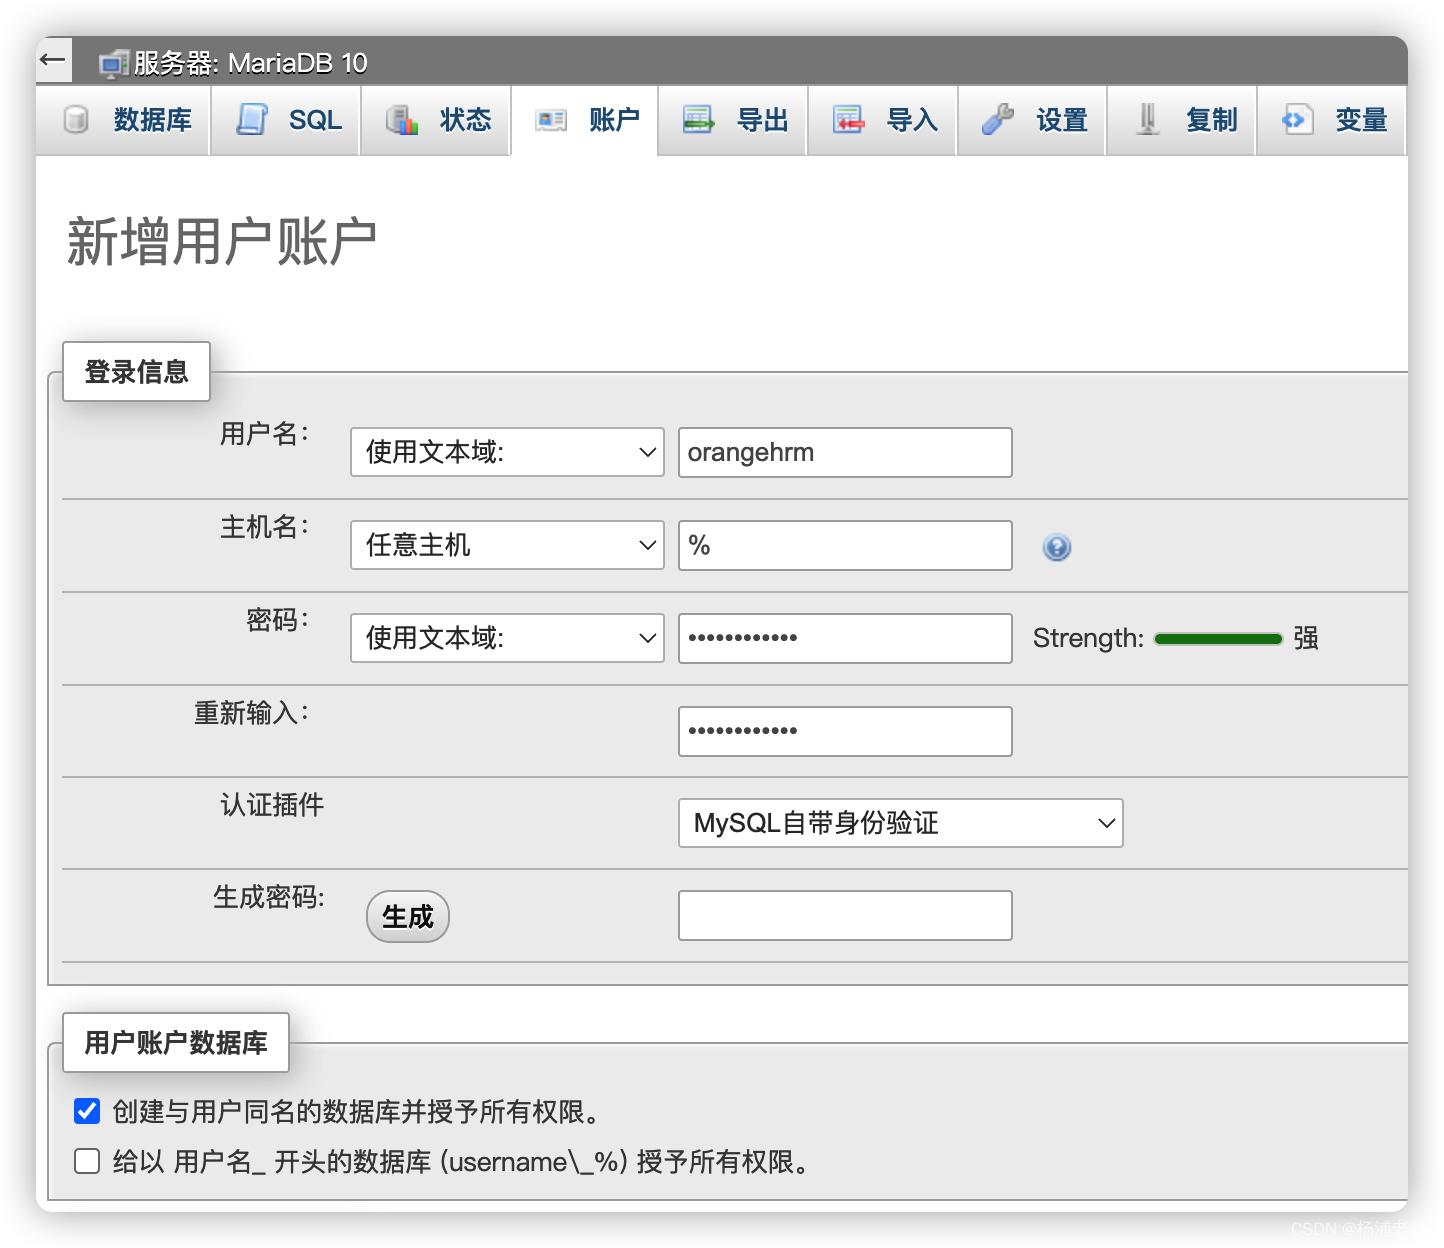The height and width of the screenshot is (1248, 1444).
Task: Click the server monitor icon
Action: click(114, 64)
